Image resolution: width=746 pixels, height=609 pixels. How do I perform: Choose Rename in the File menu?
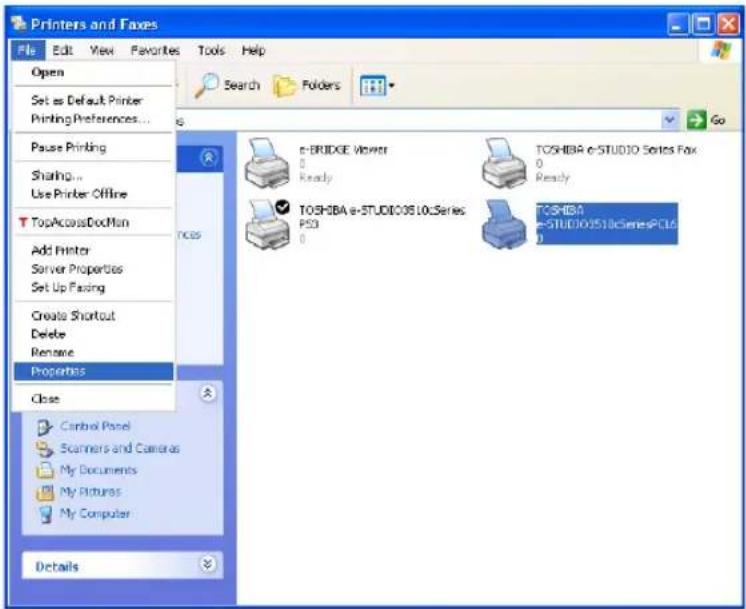point(94,353)
